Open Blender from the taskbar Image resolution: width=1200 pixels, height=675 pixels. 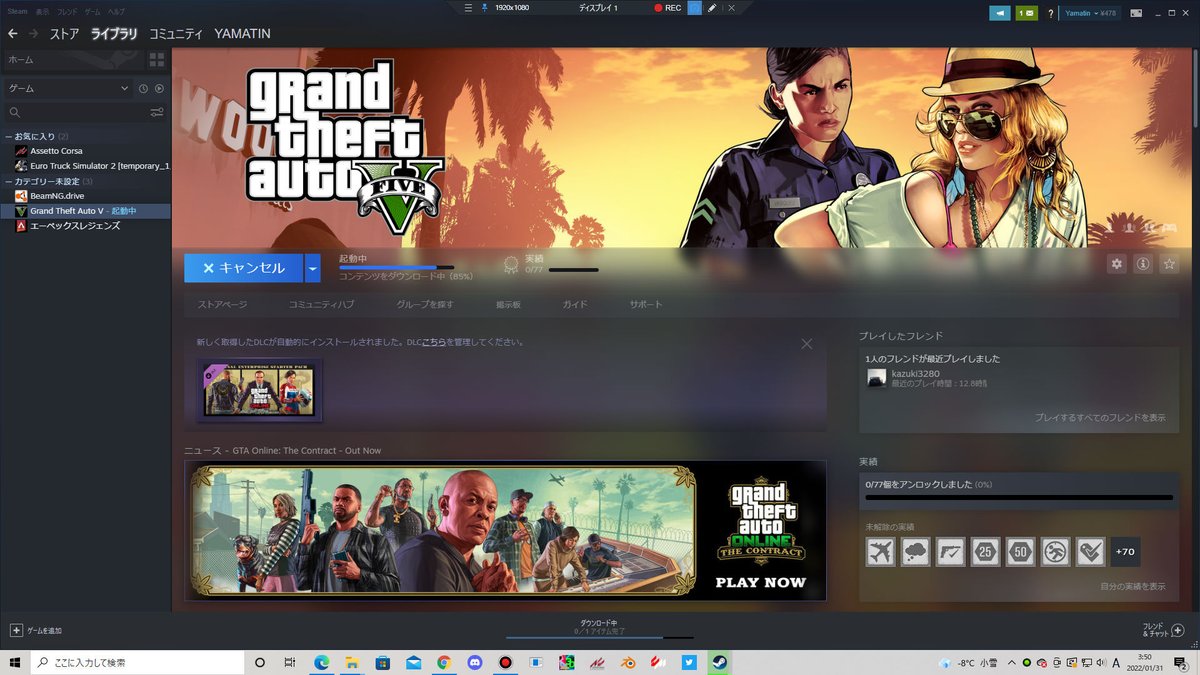pos(628,662)
